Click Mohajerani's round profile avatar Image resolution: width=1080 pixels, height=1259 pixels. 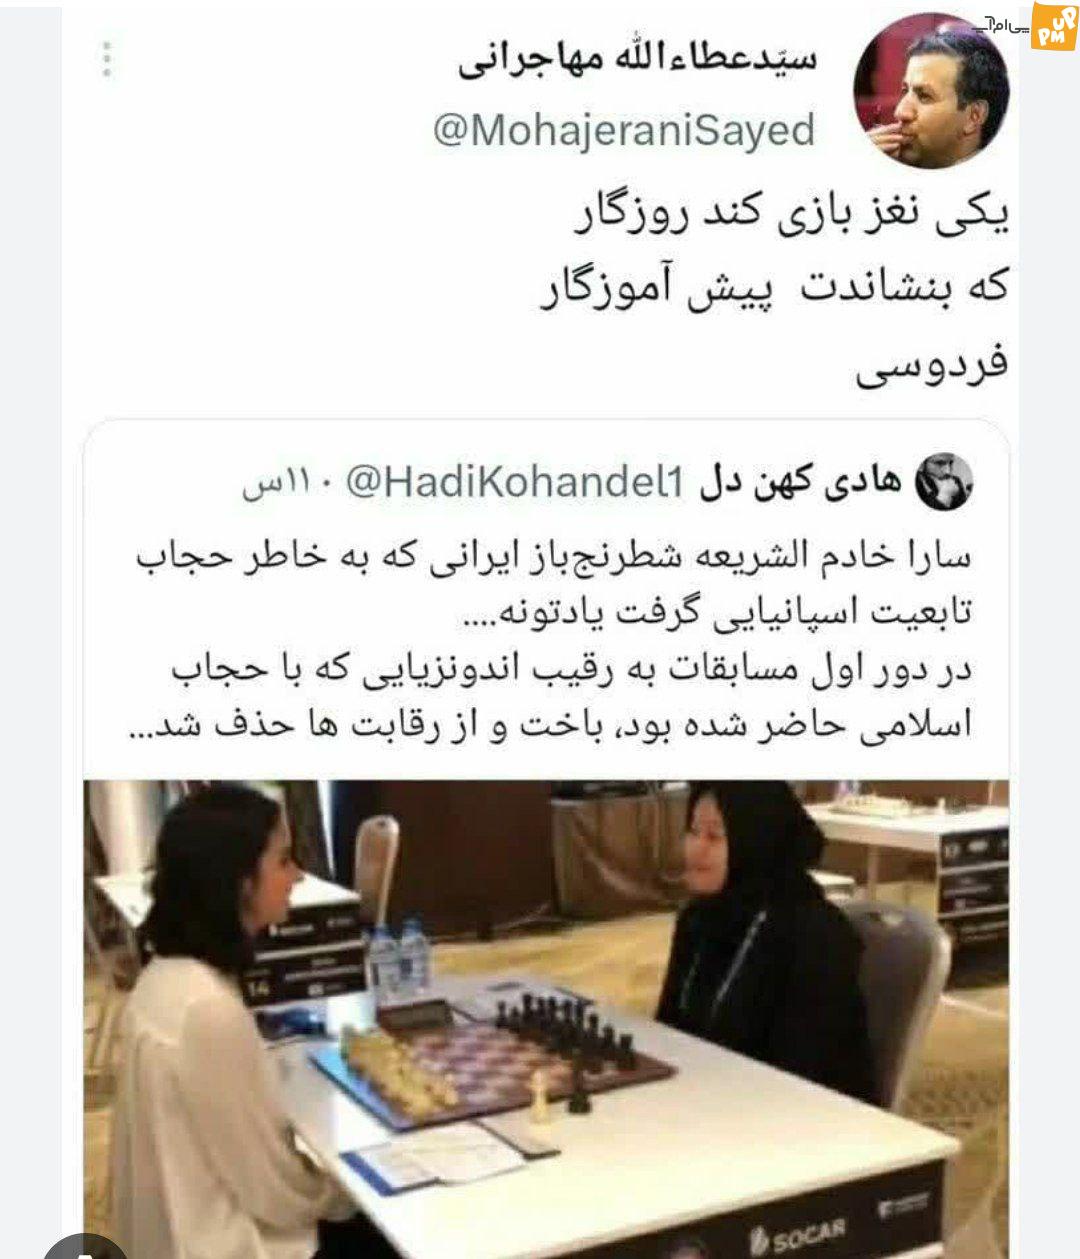pyautogui.click(x=930, y=91)
